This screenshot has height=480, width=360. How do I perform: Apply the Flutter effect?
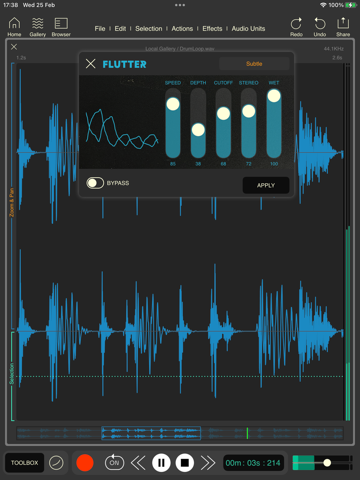tap(266, 185)
